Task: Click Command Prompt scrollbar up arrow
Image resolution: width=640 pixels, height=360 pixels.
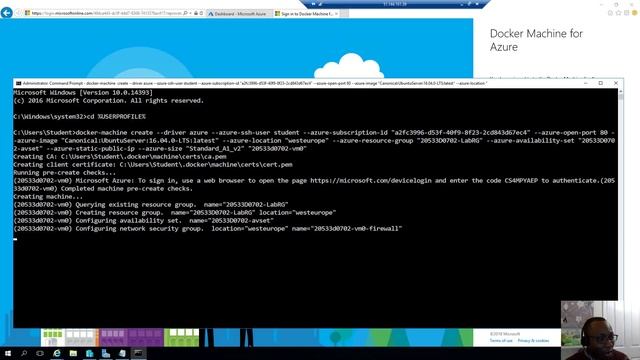Action: coord(621,92)
